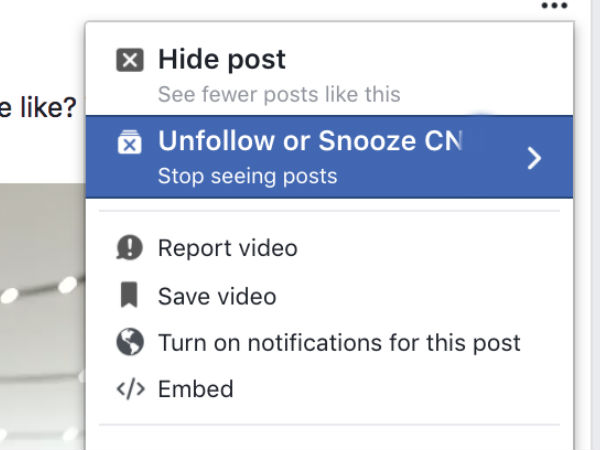
Task: Select the Report video option
Action: tap(227, 248)
